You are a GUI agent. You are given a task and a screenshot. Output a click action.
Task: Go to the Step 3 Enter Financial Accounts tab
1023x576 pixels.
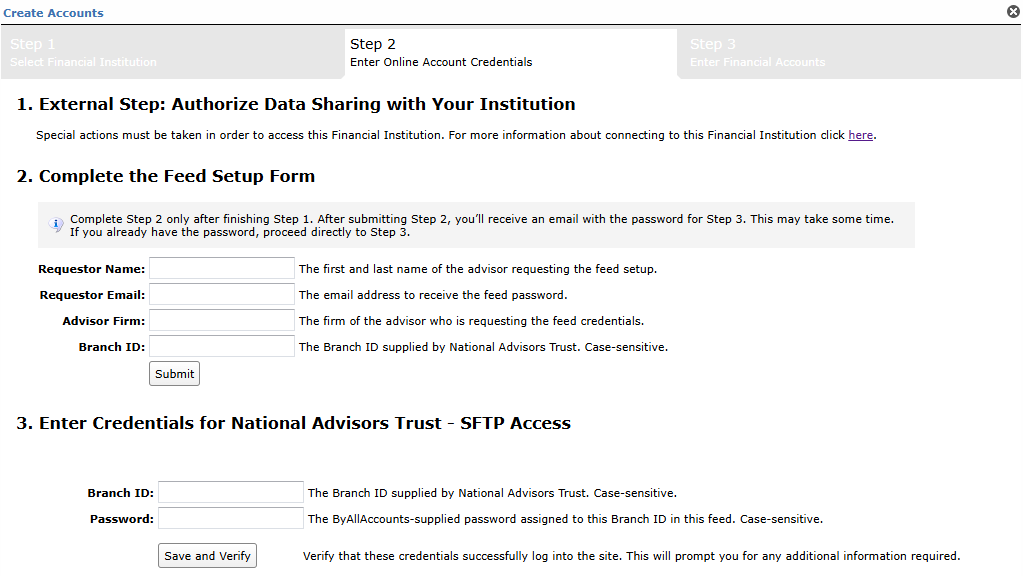click(849, 53)
